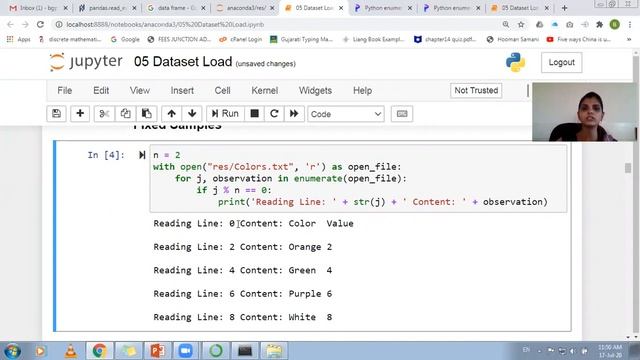
Task: Open the zoom magnifier in the address bar
Action: [506, 24]
